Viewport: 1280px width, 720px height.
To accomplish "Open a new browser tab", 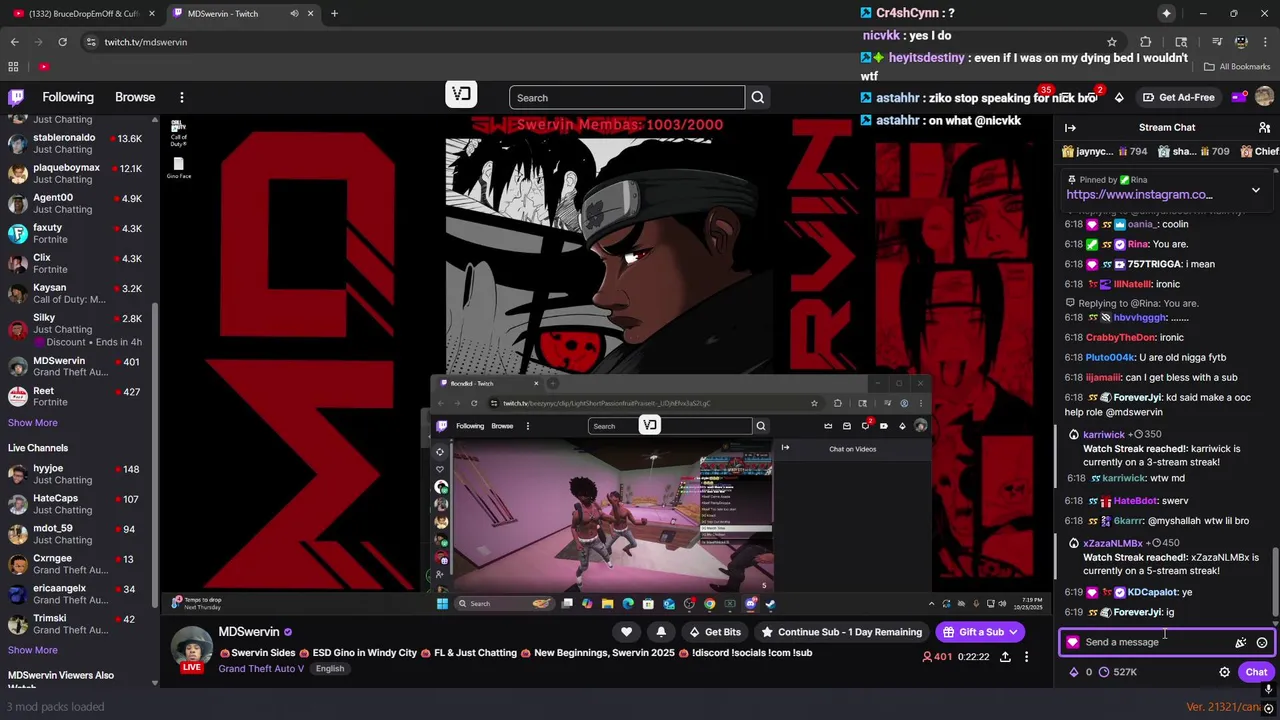I will point(334,14).
